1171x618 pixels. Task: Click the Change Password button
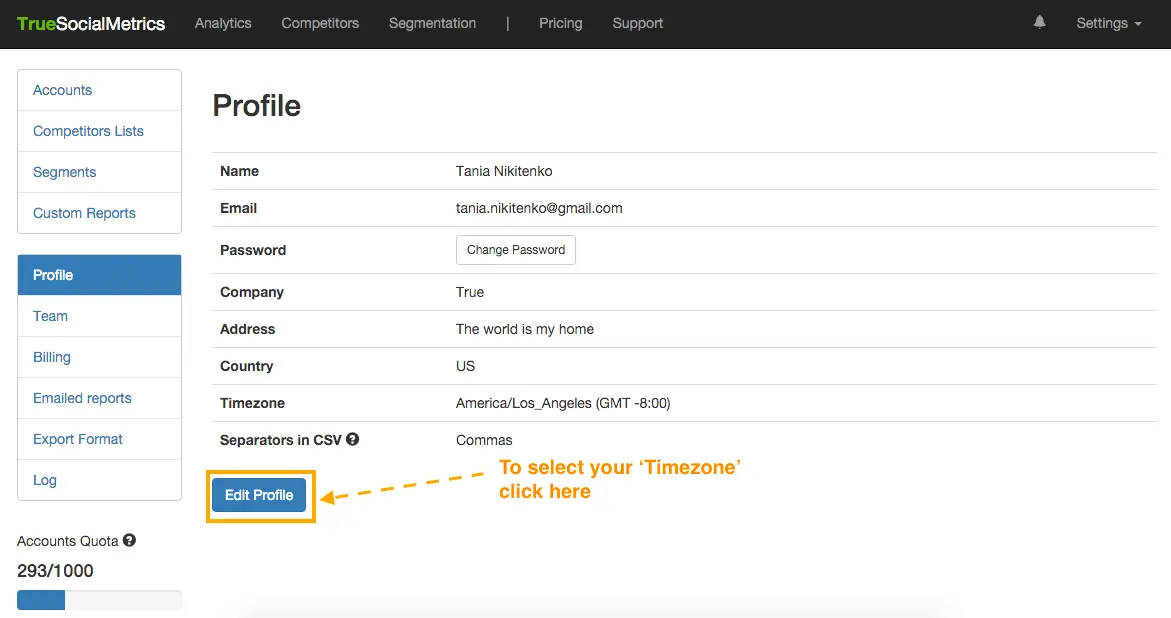[515, 250]
